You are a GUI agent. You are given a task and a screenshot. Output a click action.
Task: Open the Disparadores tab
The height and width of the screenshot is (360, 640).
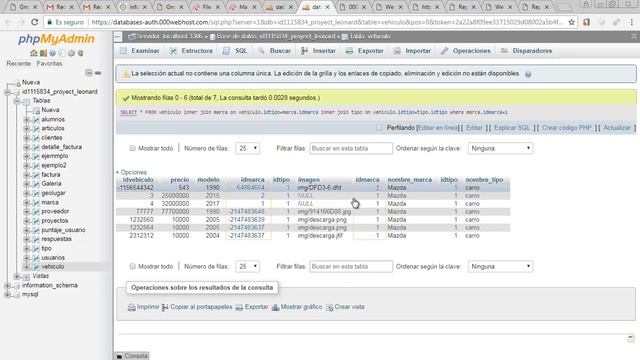coord(526,51)
